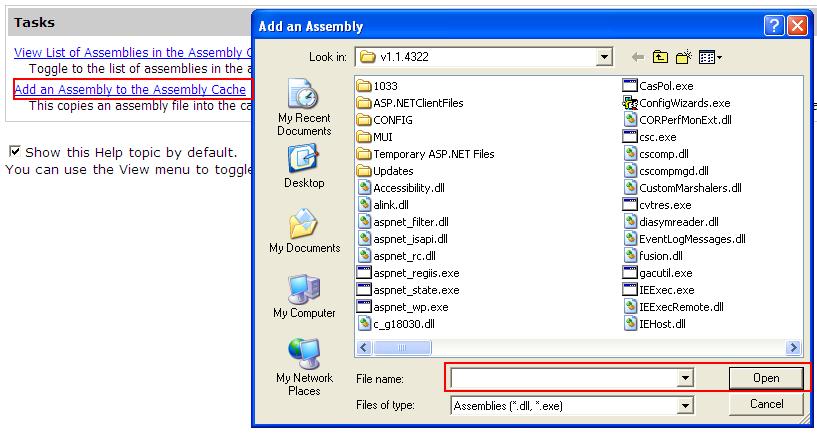Image resolution: width=817 pixels, height=433 pixels.
Task: Expand the File name dropdown arrow
Action: [685, 378]
